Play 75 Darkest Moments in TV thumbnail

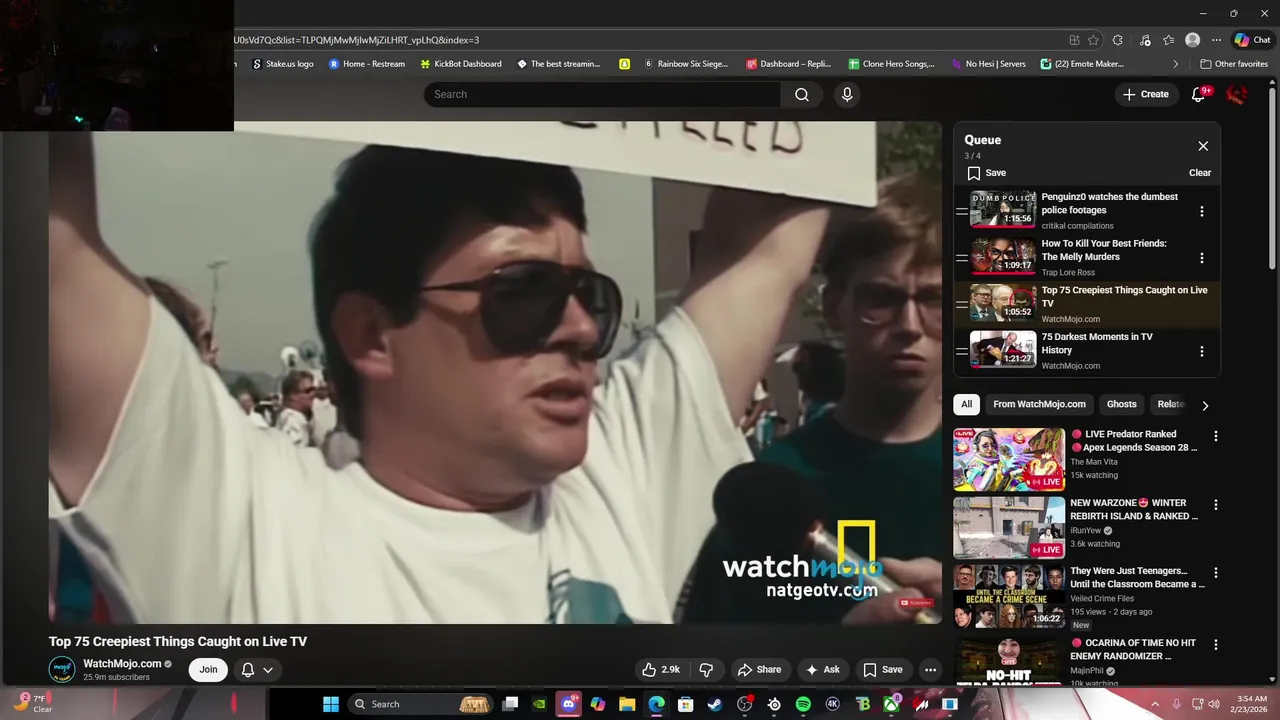pyautogui.click(x=1003, y=350)
